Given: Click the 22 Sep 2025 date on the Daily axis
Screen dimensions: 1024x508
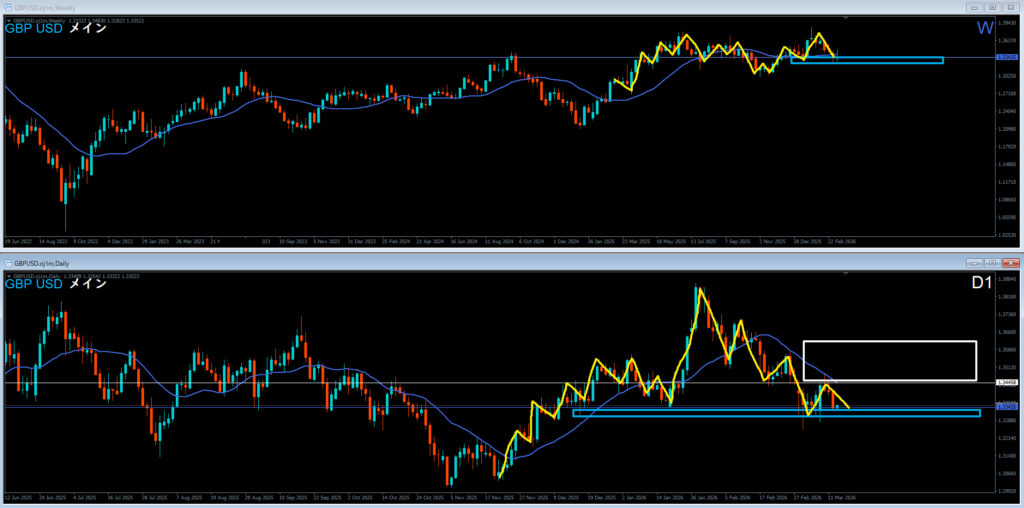Looking at the screenshot, I should 327,497.
